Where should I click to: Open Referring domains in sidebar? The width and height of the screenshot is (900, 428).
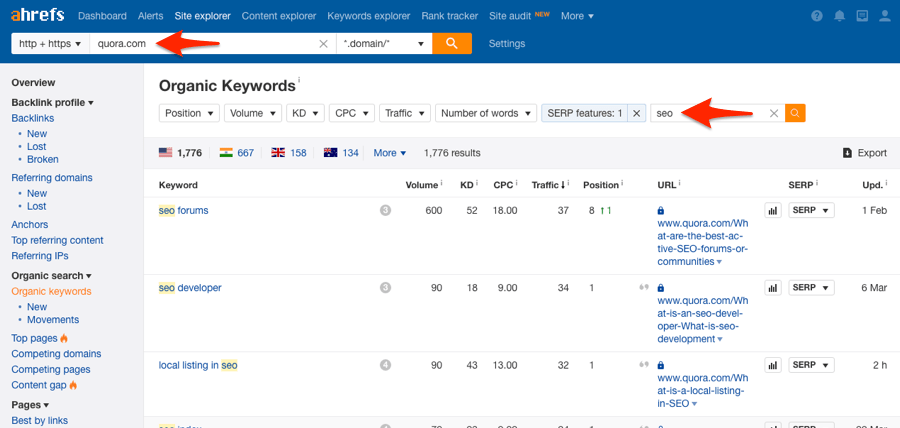52,178
